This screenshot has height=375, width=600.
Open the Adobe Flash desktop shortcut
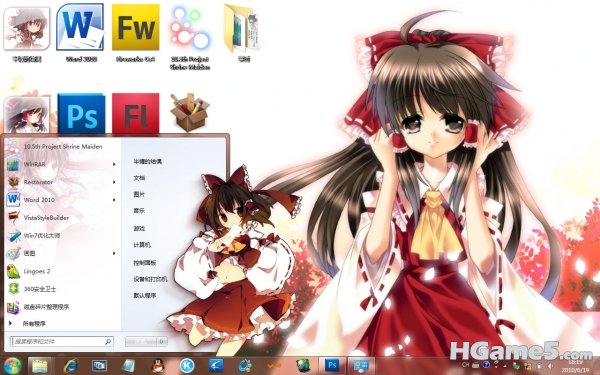(135, 114)
